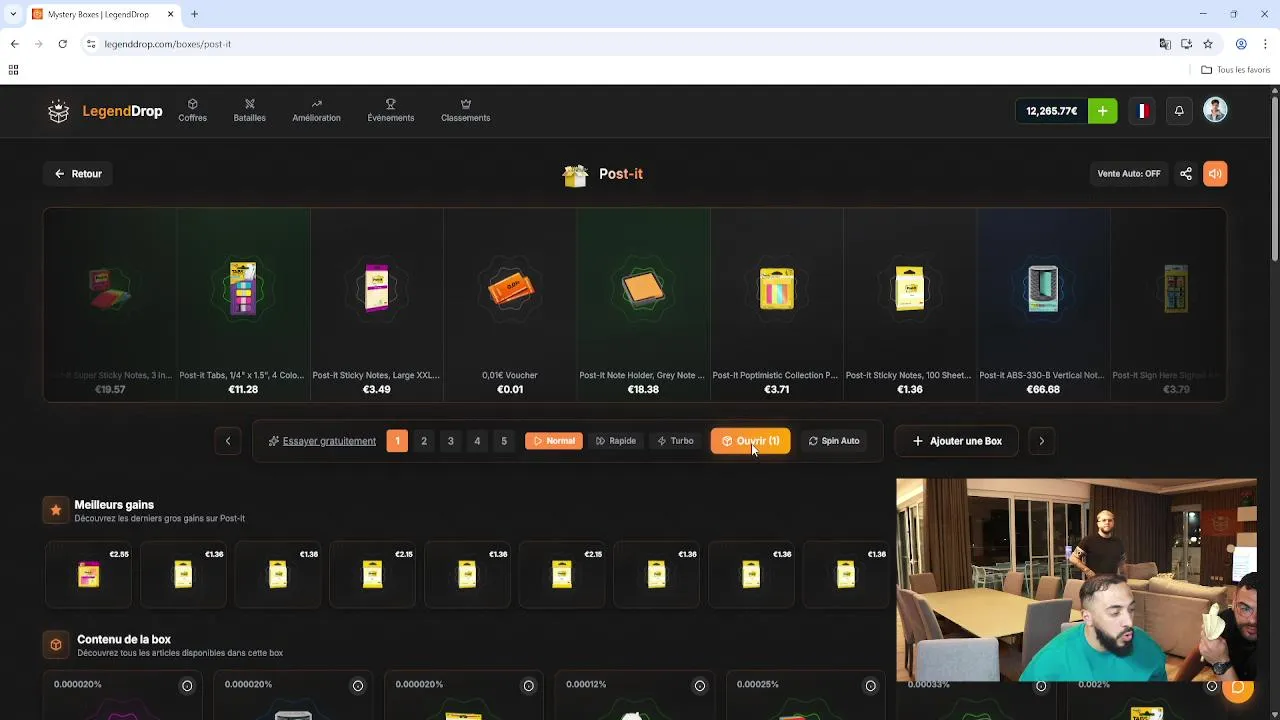The height and width of the screenshot is (720, 1280).
Task: Click the address bar URL
Action: click(168, 44)
